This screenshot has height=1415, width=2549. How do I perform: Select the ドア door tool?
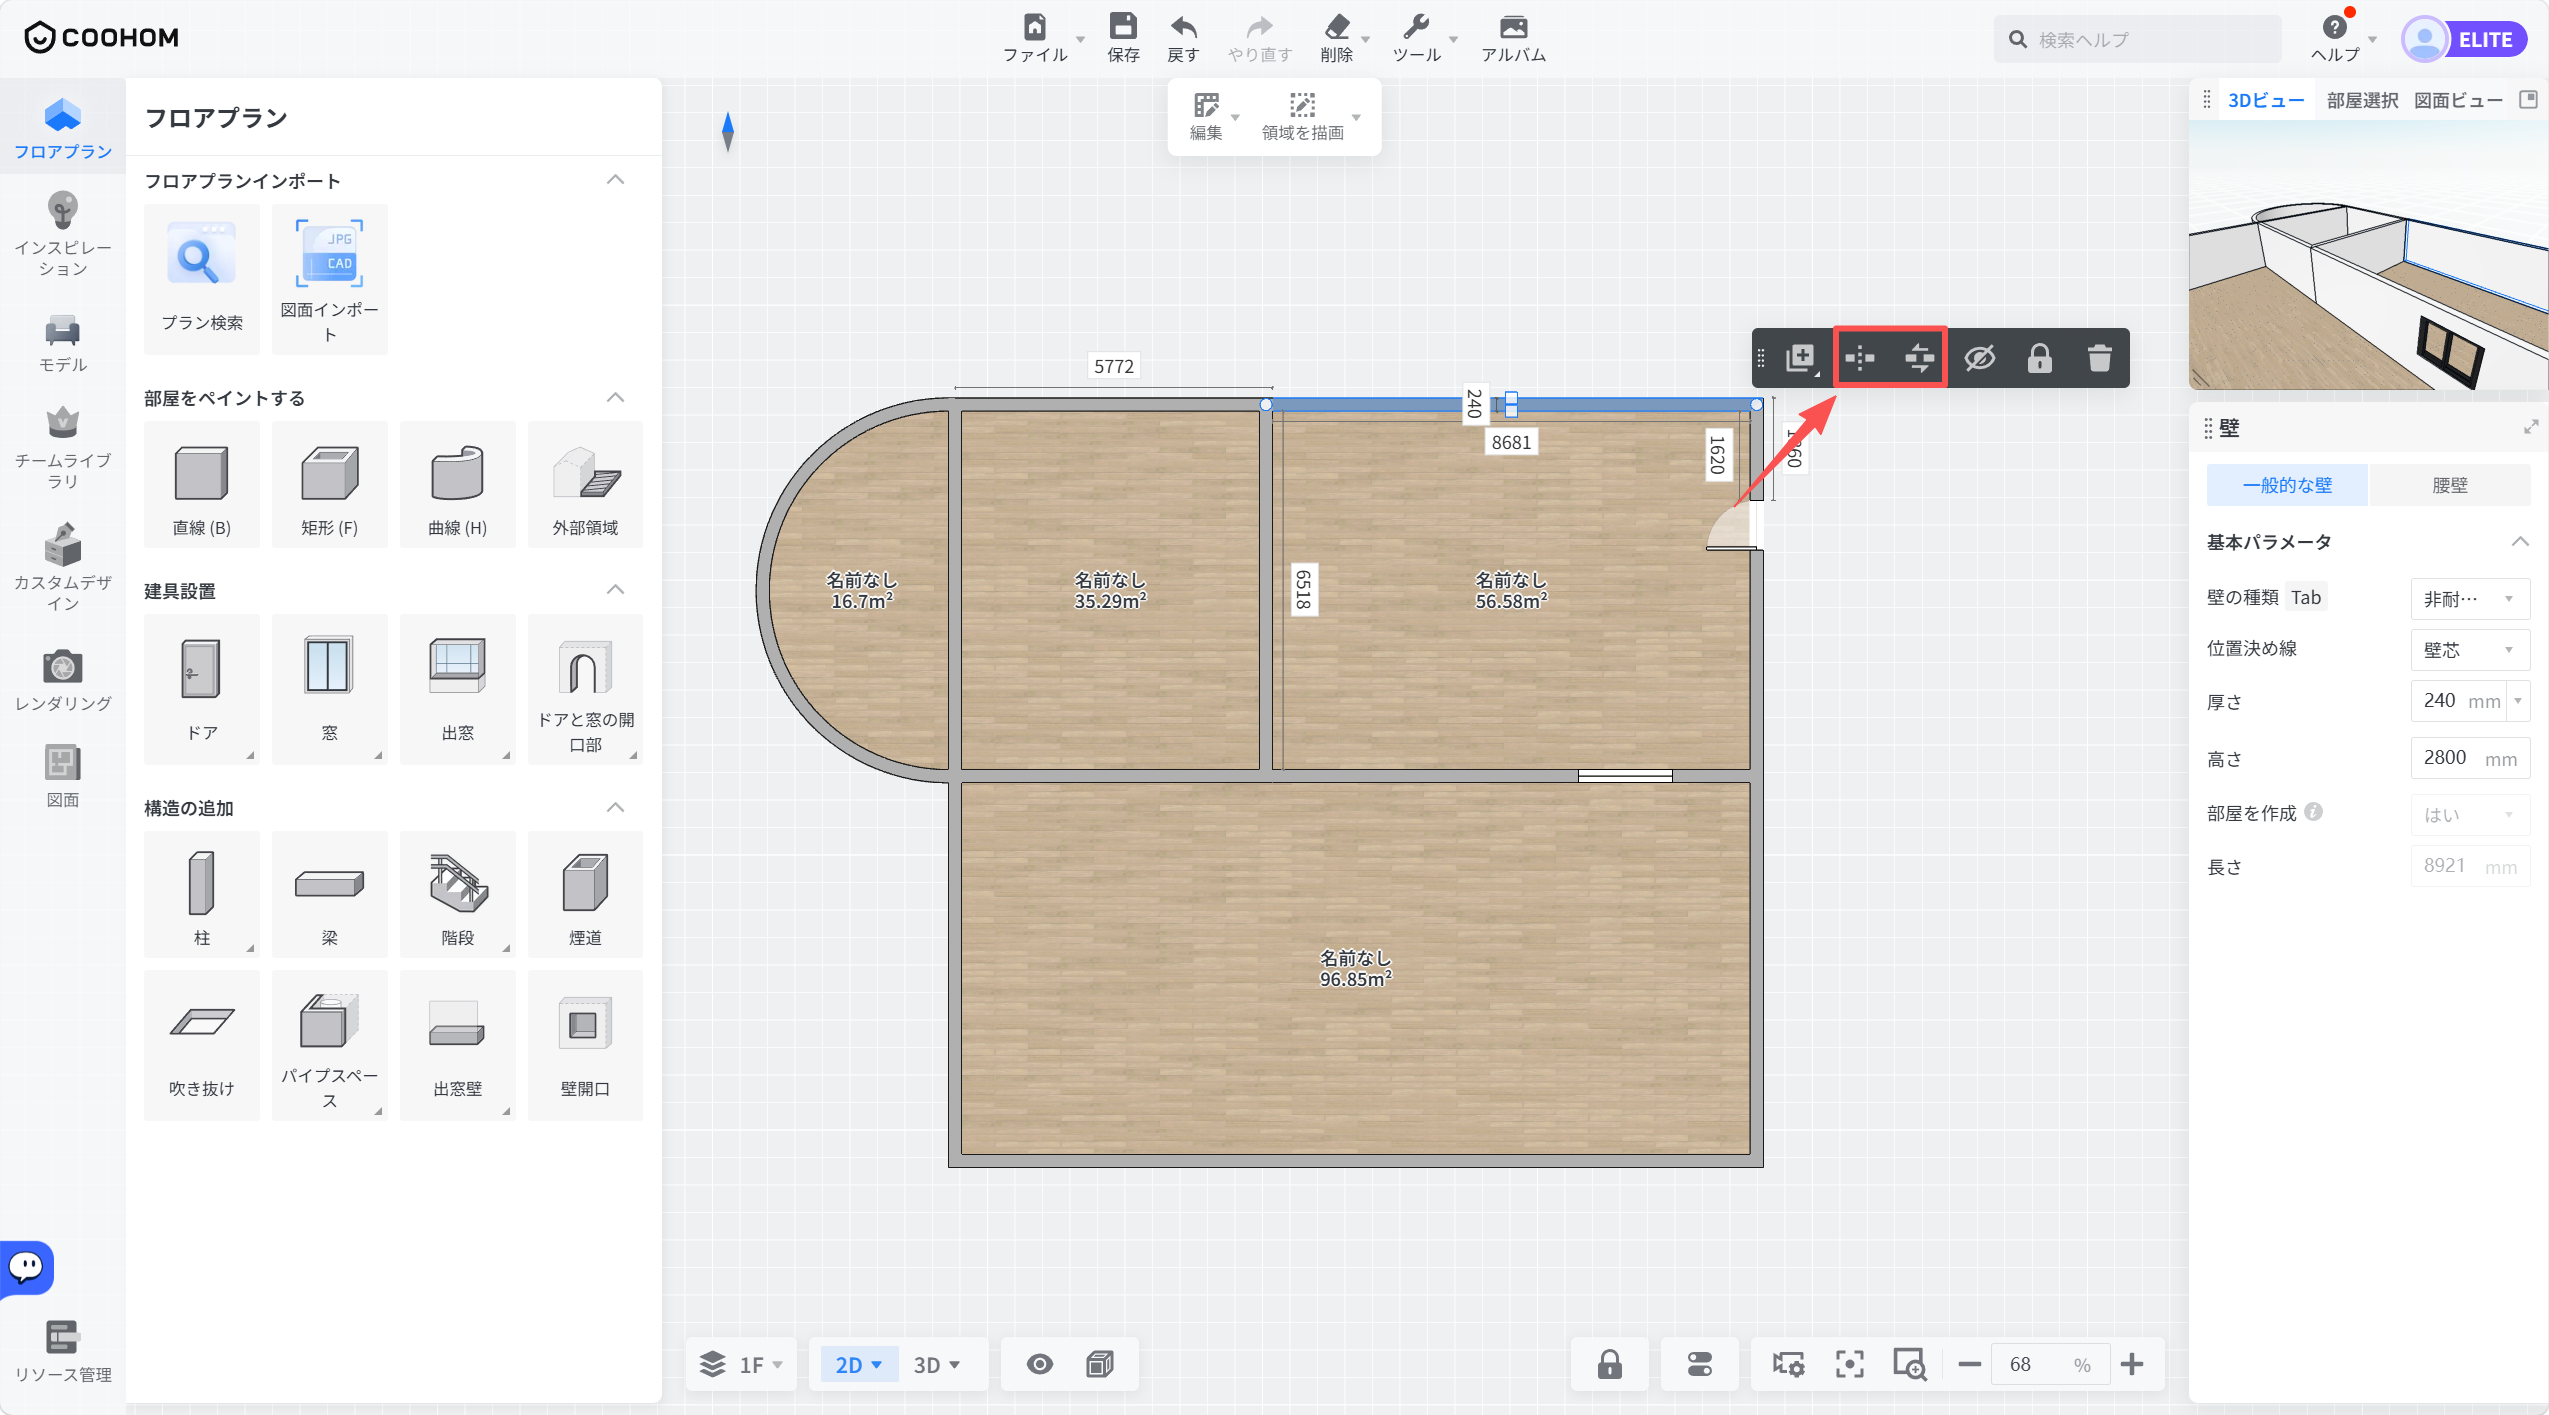[x=202, y=689]
